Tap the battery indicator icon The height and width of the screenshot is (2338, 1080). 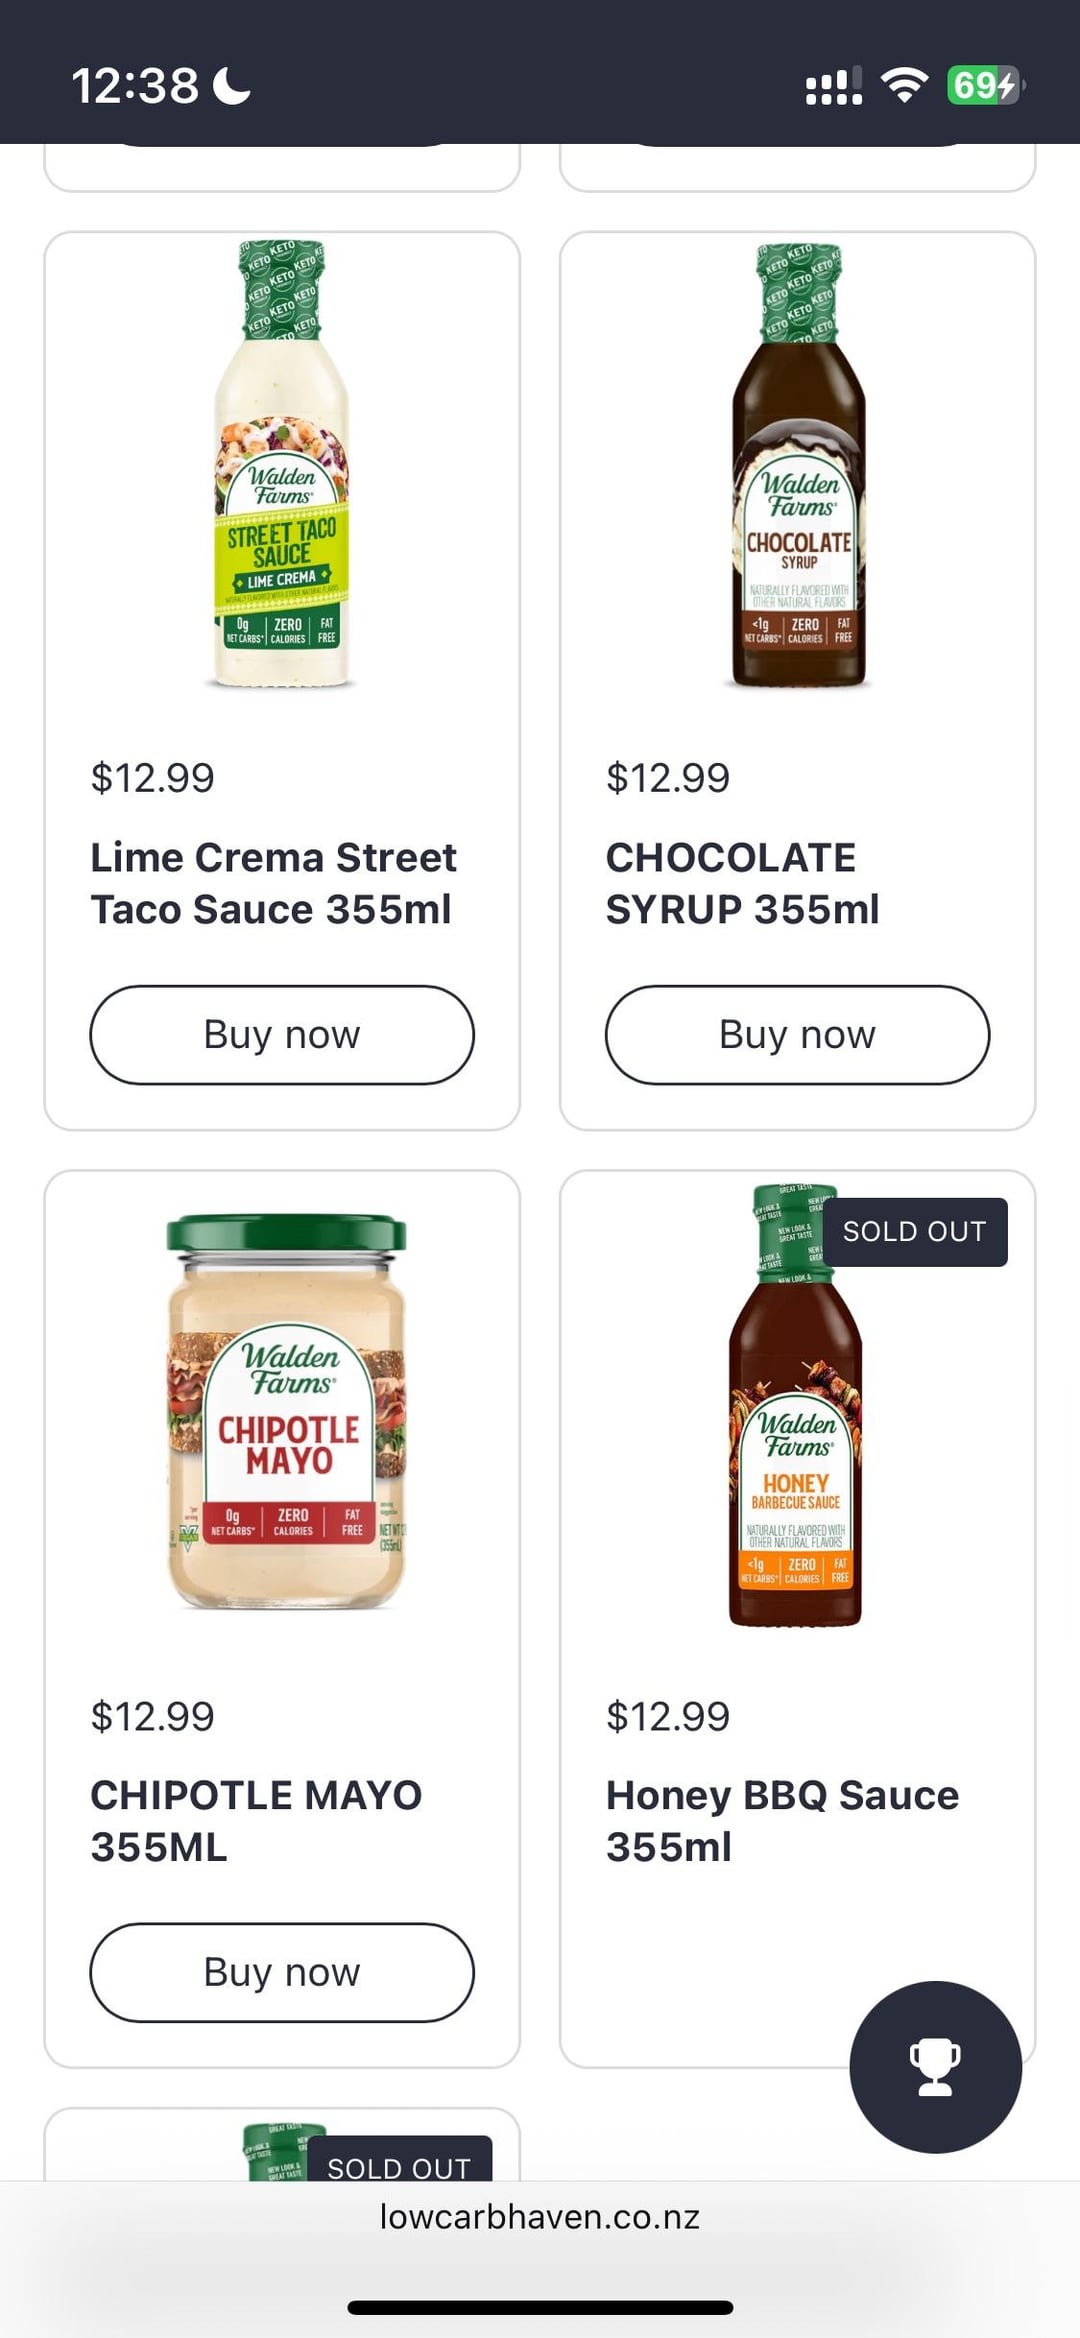[986, 85]
